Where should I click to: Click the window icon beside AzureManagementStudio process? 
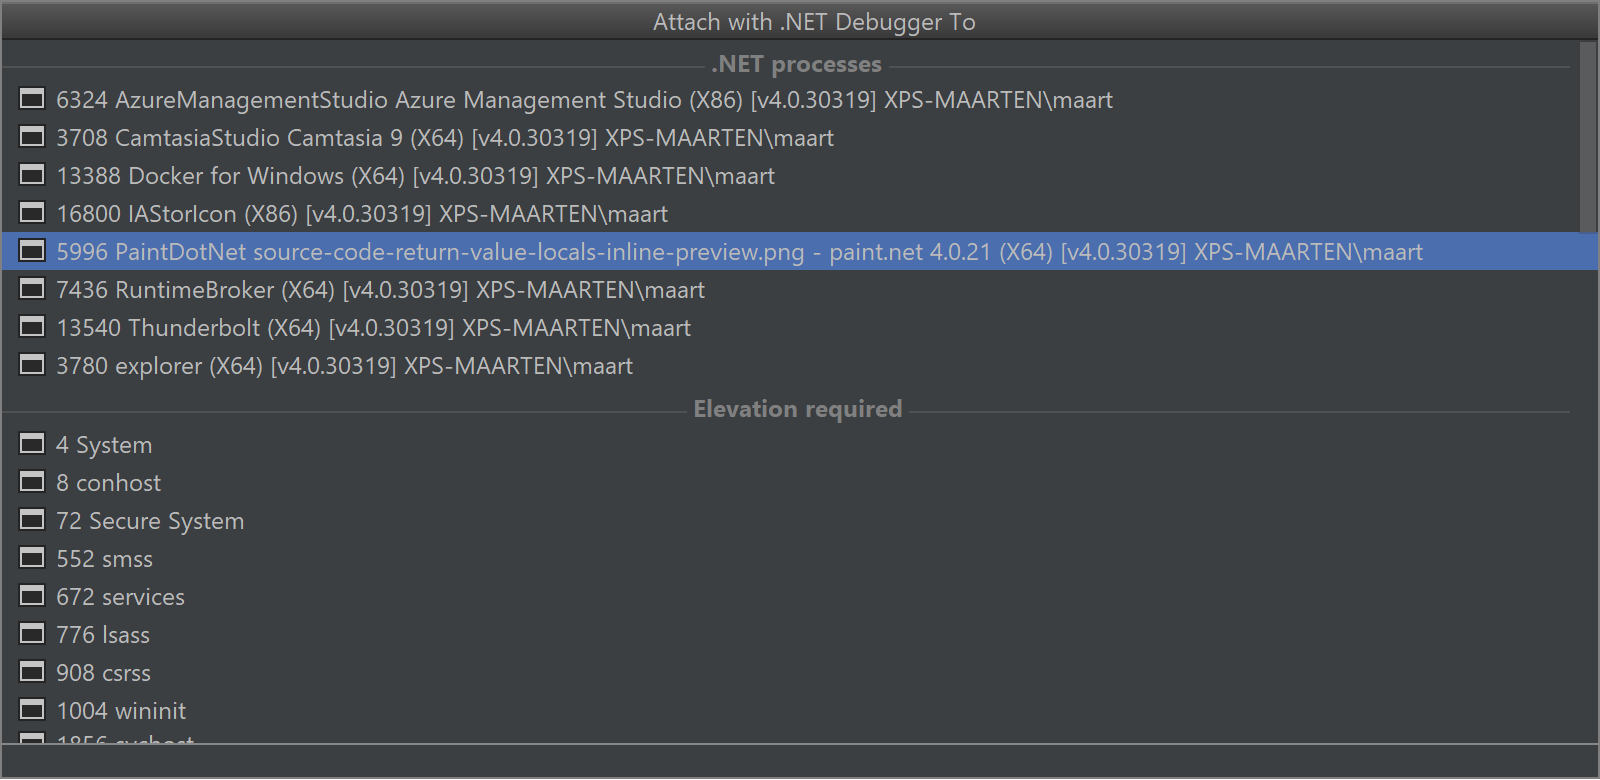point(32,99)
